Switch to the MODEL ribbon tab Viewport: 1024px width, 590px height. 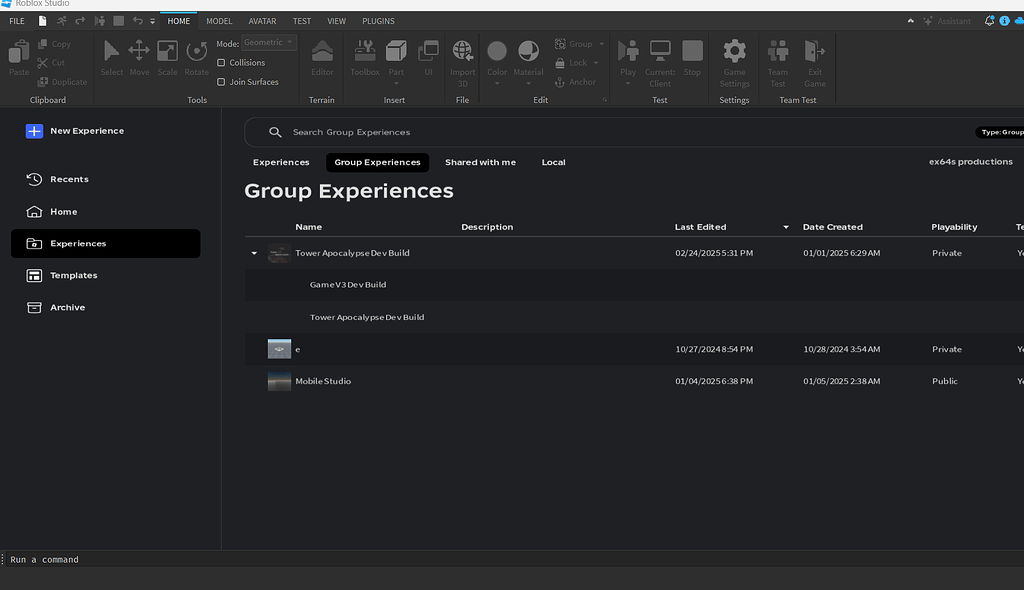219,21
